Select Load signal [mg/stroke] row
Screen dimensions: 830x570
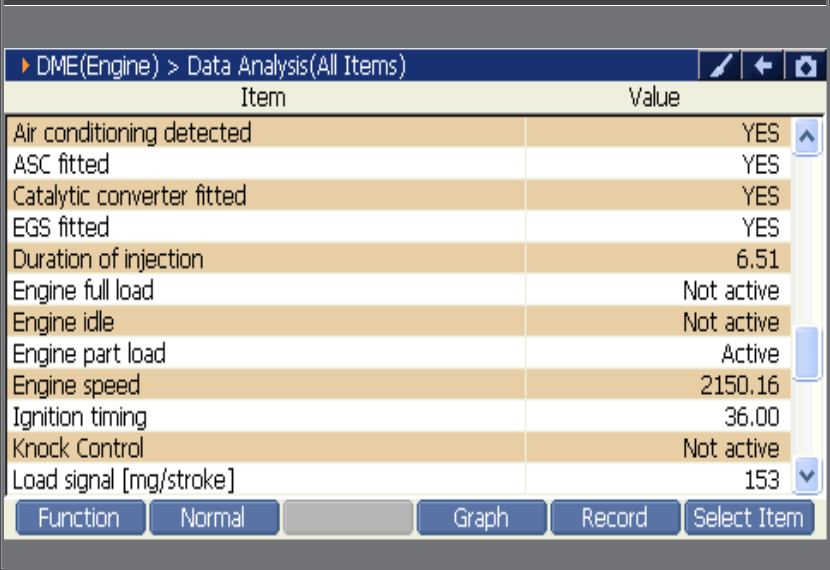(x=399, y=479)
